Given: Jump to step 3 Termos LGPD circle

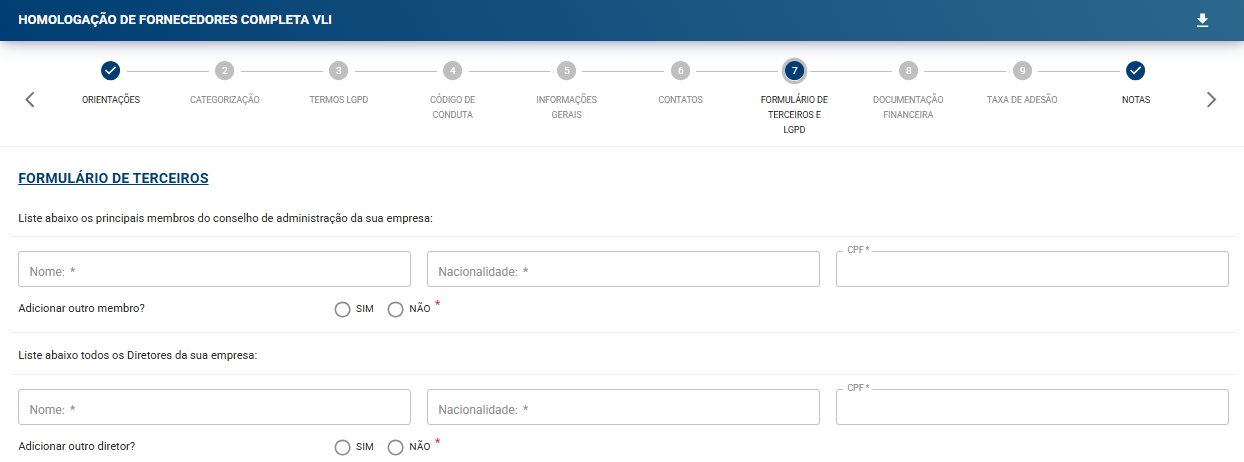Looking at the screenshot, I should 339,70.
